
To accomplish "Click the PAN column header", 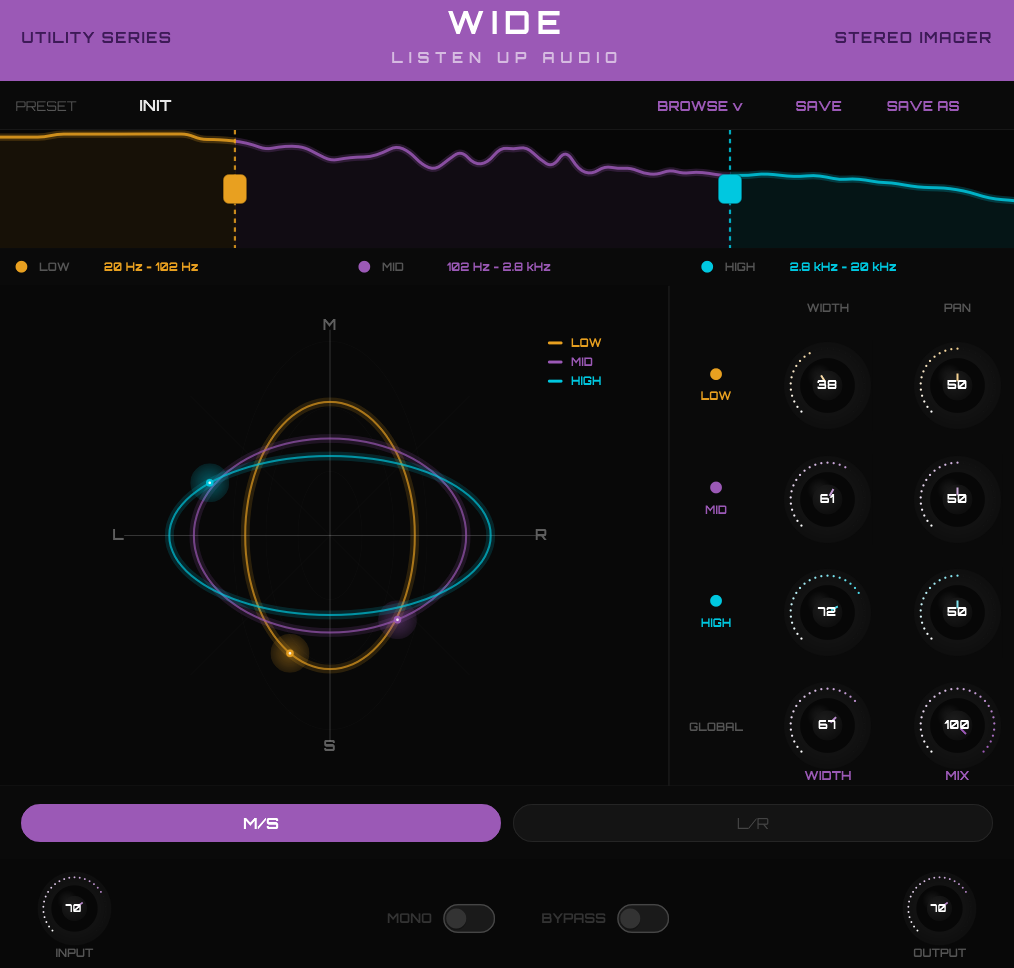I will [957, 308].
